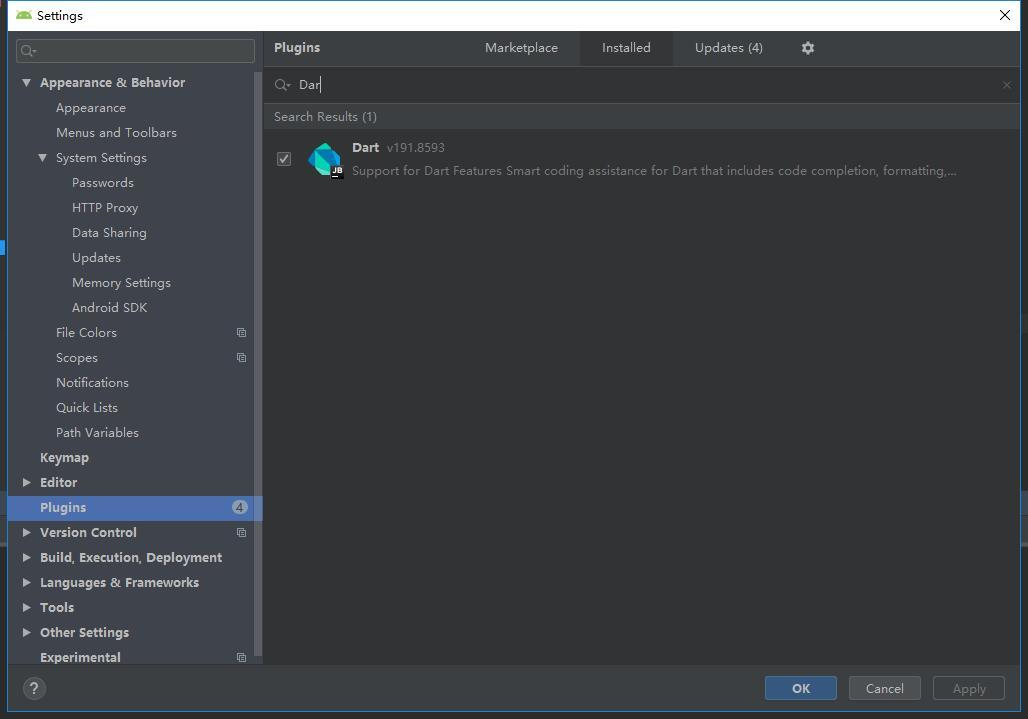Screen dimensions: 1028x719
Task: Click the Plugins update count badge
Action: (239, 507)
